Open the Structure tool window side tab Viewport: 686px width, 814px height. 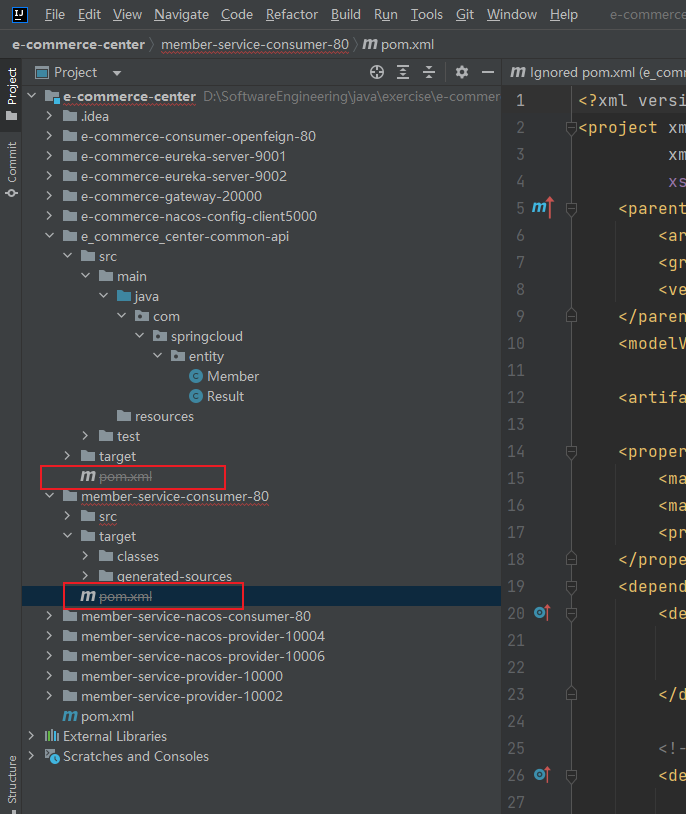click(x=11, y=781)
